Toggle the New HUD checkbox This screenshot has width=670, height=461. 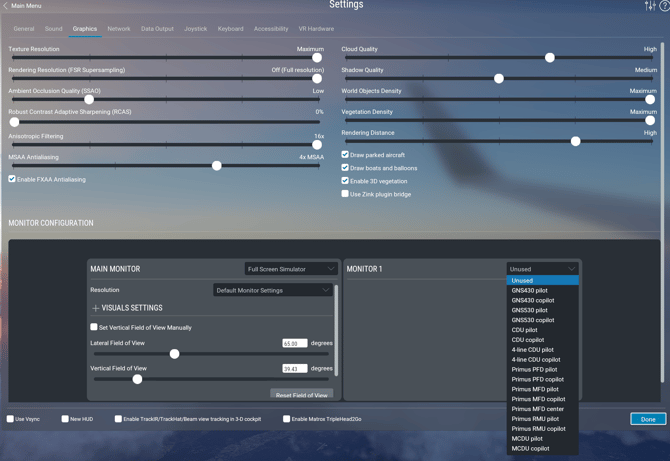[x=65, y=419]
